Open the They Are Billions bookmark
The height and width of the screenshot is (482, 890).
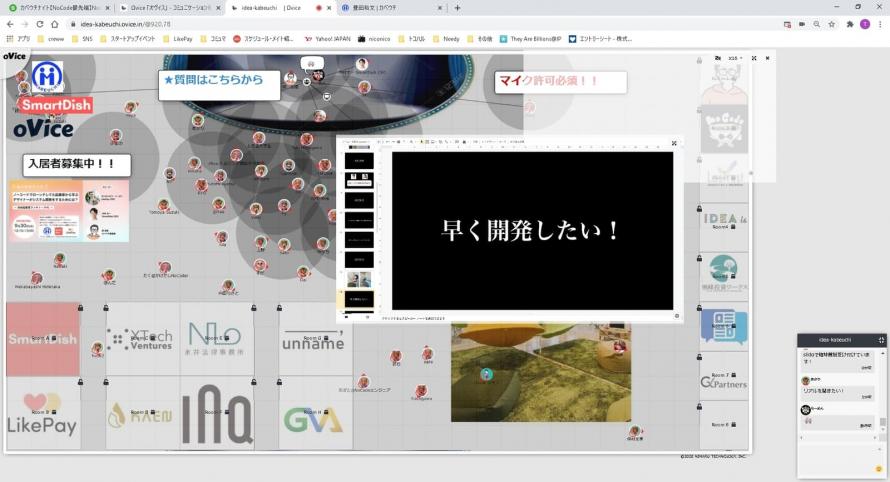(x=531, y=39)
